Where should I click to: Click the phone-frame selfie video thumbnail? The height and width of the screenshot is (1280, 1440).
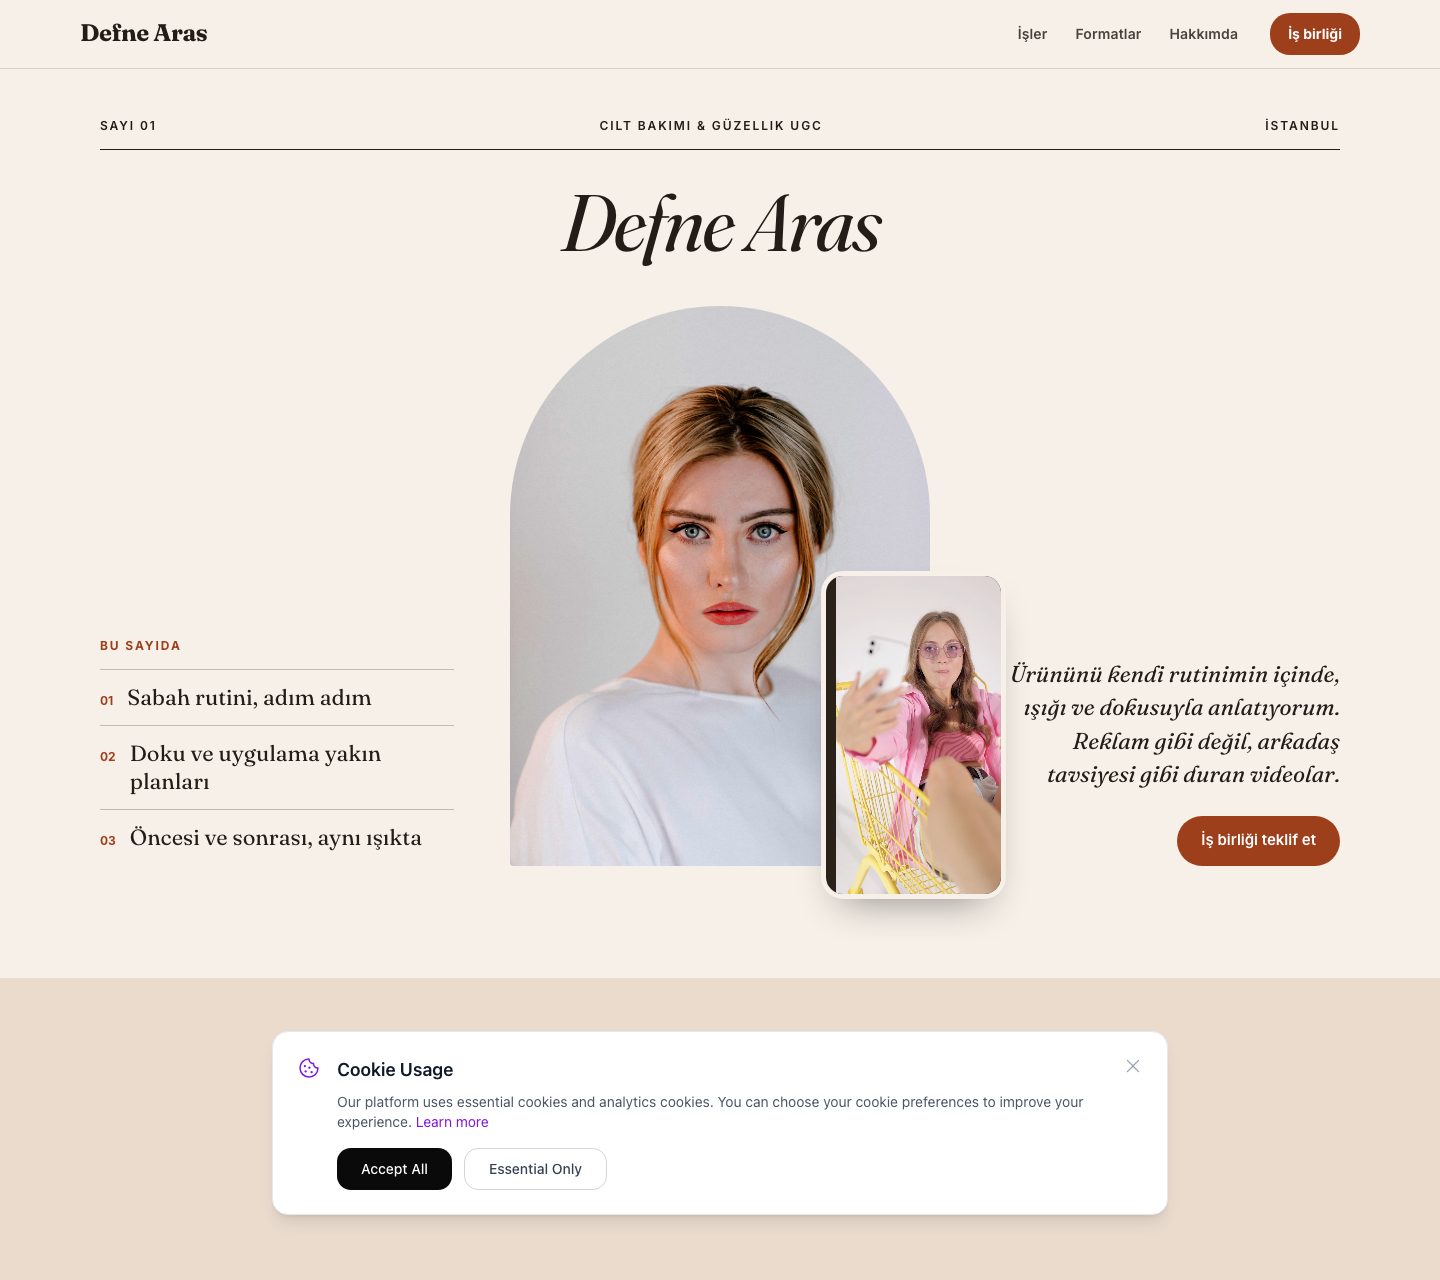(x=913, y=735)
